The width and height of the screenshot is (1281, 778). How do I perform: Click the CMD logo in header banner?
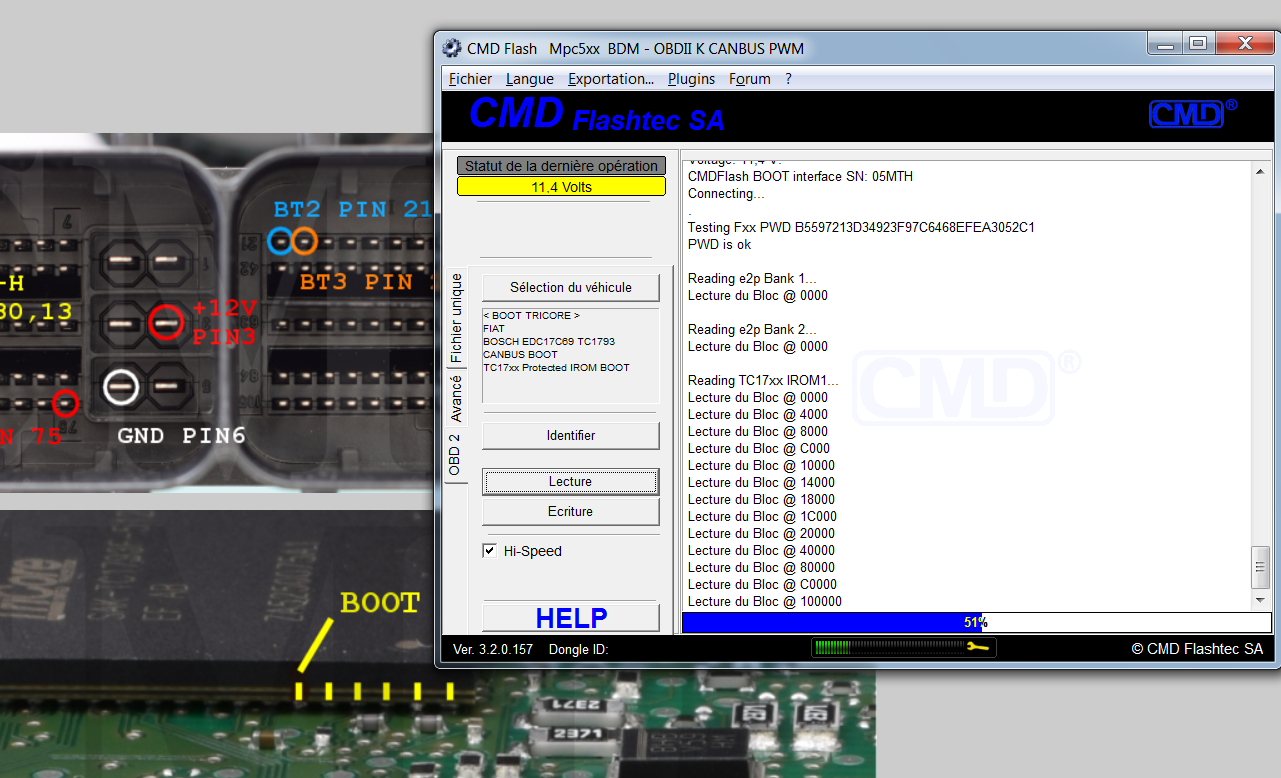coord(1192,113)
